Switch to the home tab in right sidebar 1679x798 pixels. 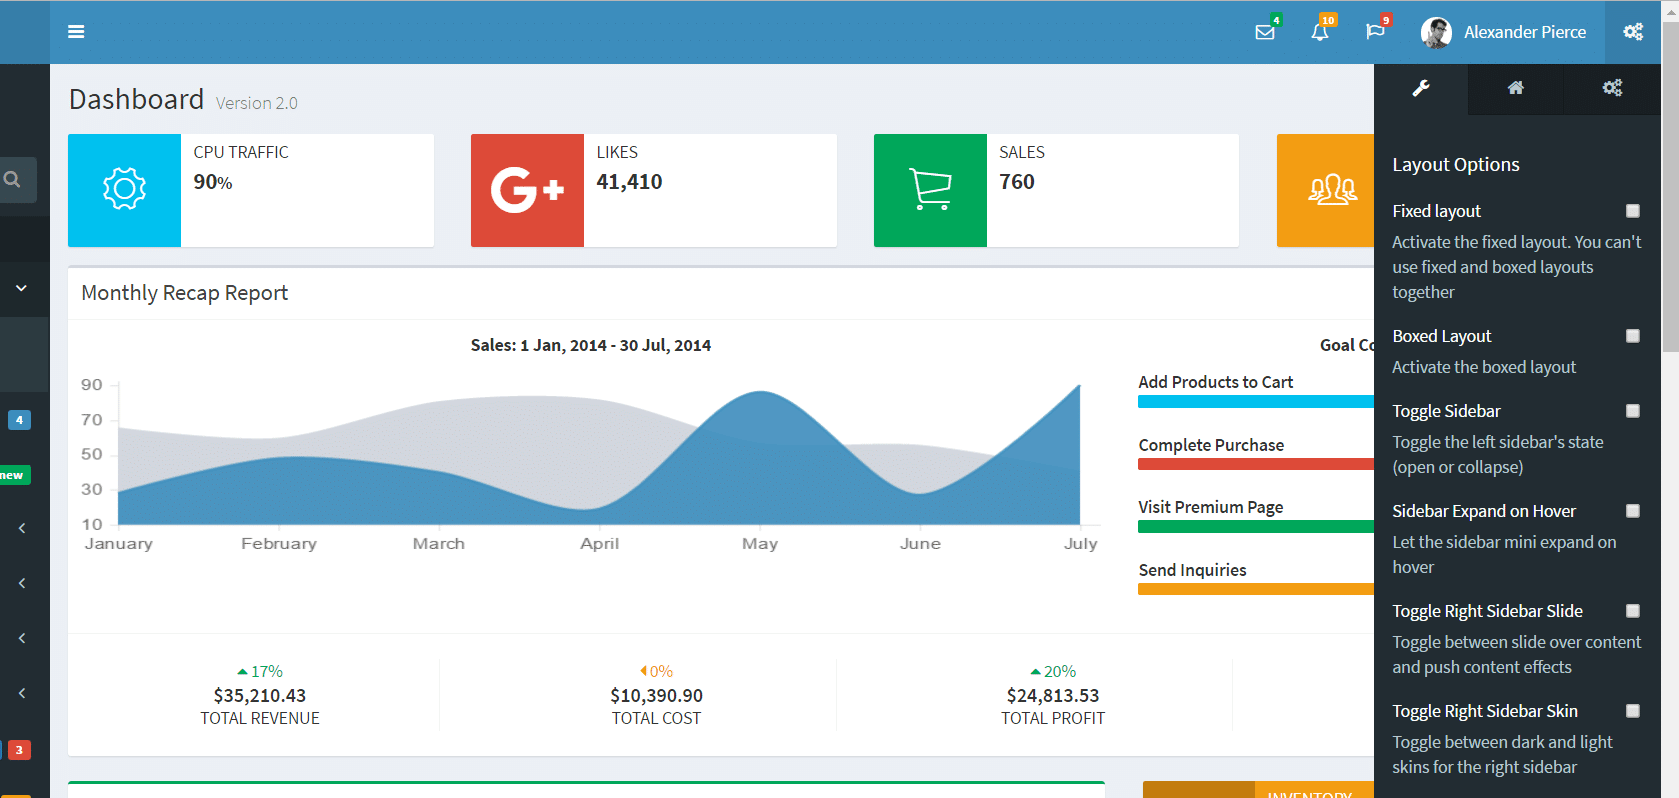click(1516, 89)
